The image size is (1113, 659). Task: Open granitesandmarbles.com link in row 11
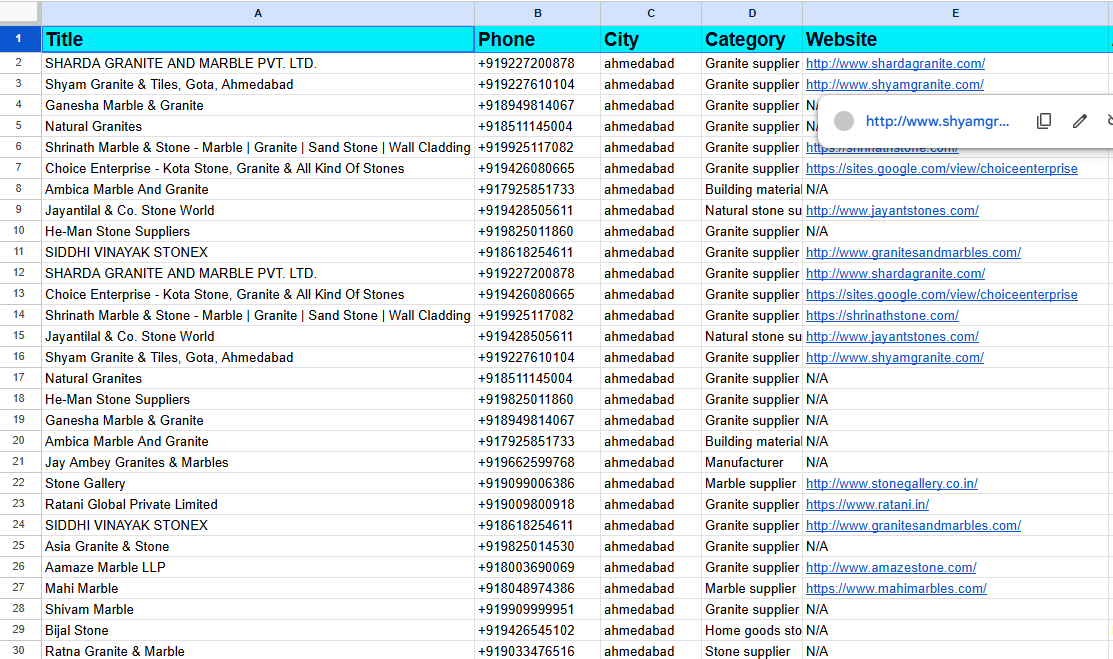point(913,252)
